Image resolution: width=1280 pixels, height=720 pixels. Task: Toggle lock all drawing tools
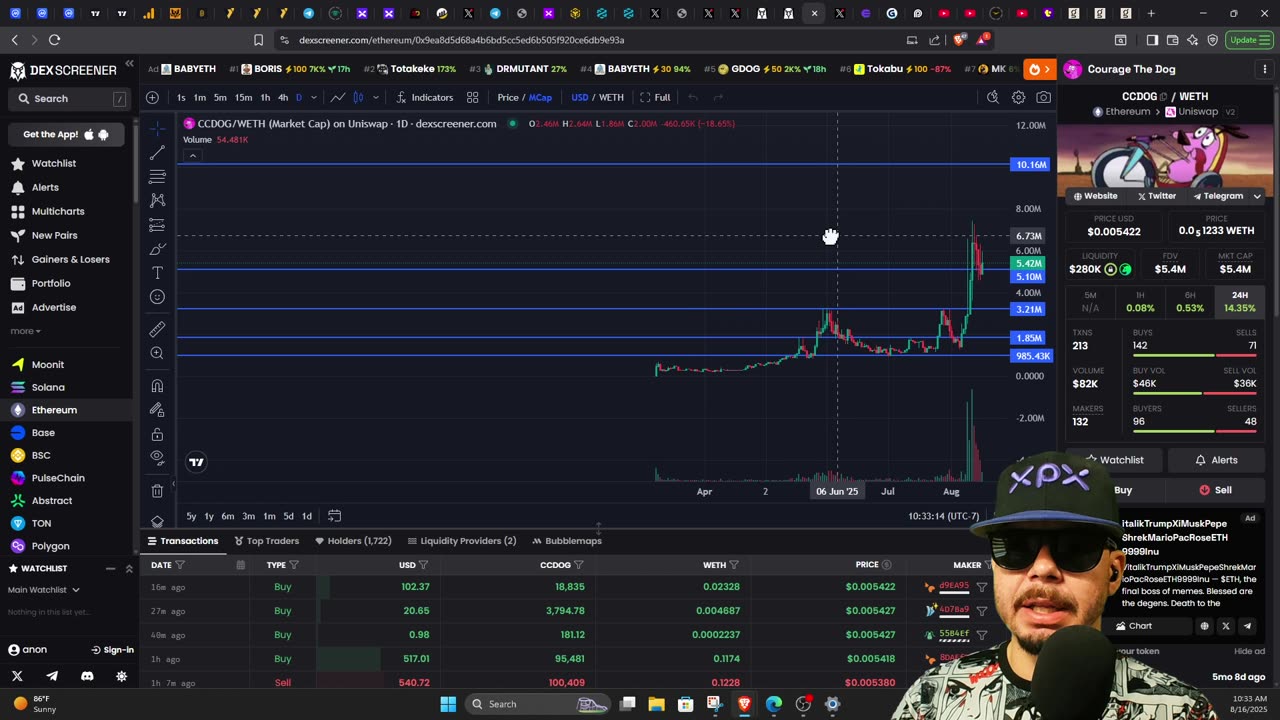pyautogui.click(x=157, y=434)
